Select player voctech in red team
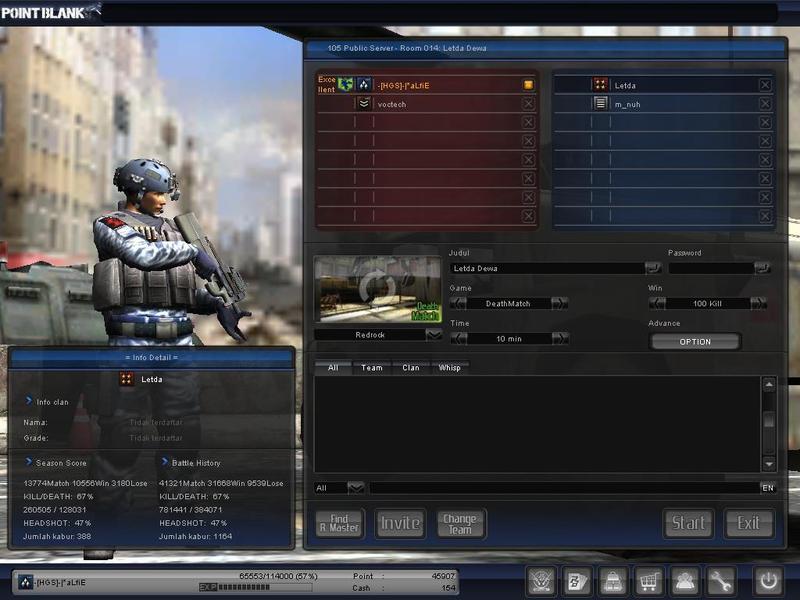Viewport: 800px width, 600px height. click(x=426, y=104)
